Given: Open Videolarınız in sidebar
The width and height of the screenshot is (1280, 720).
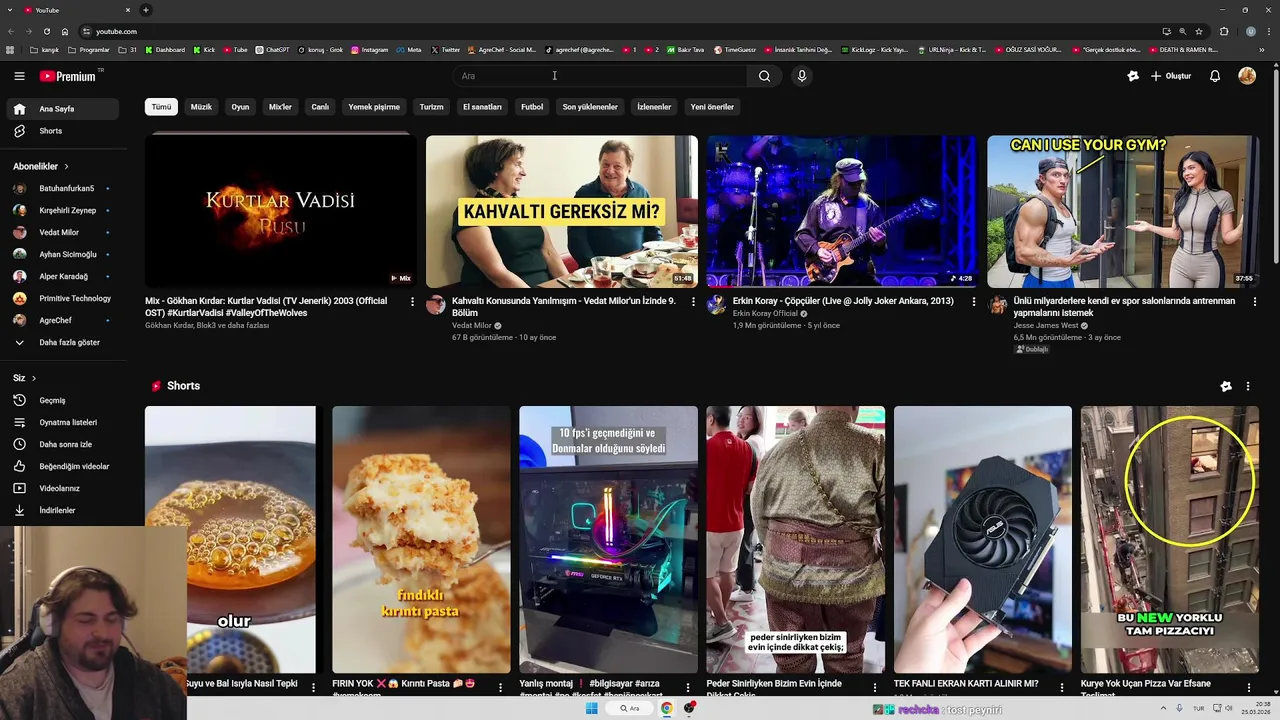Looking at the screenshot, I should tap(62, 488).
